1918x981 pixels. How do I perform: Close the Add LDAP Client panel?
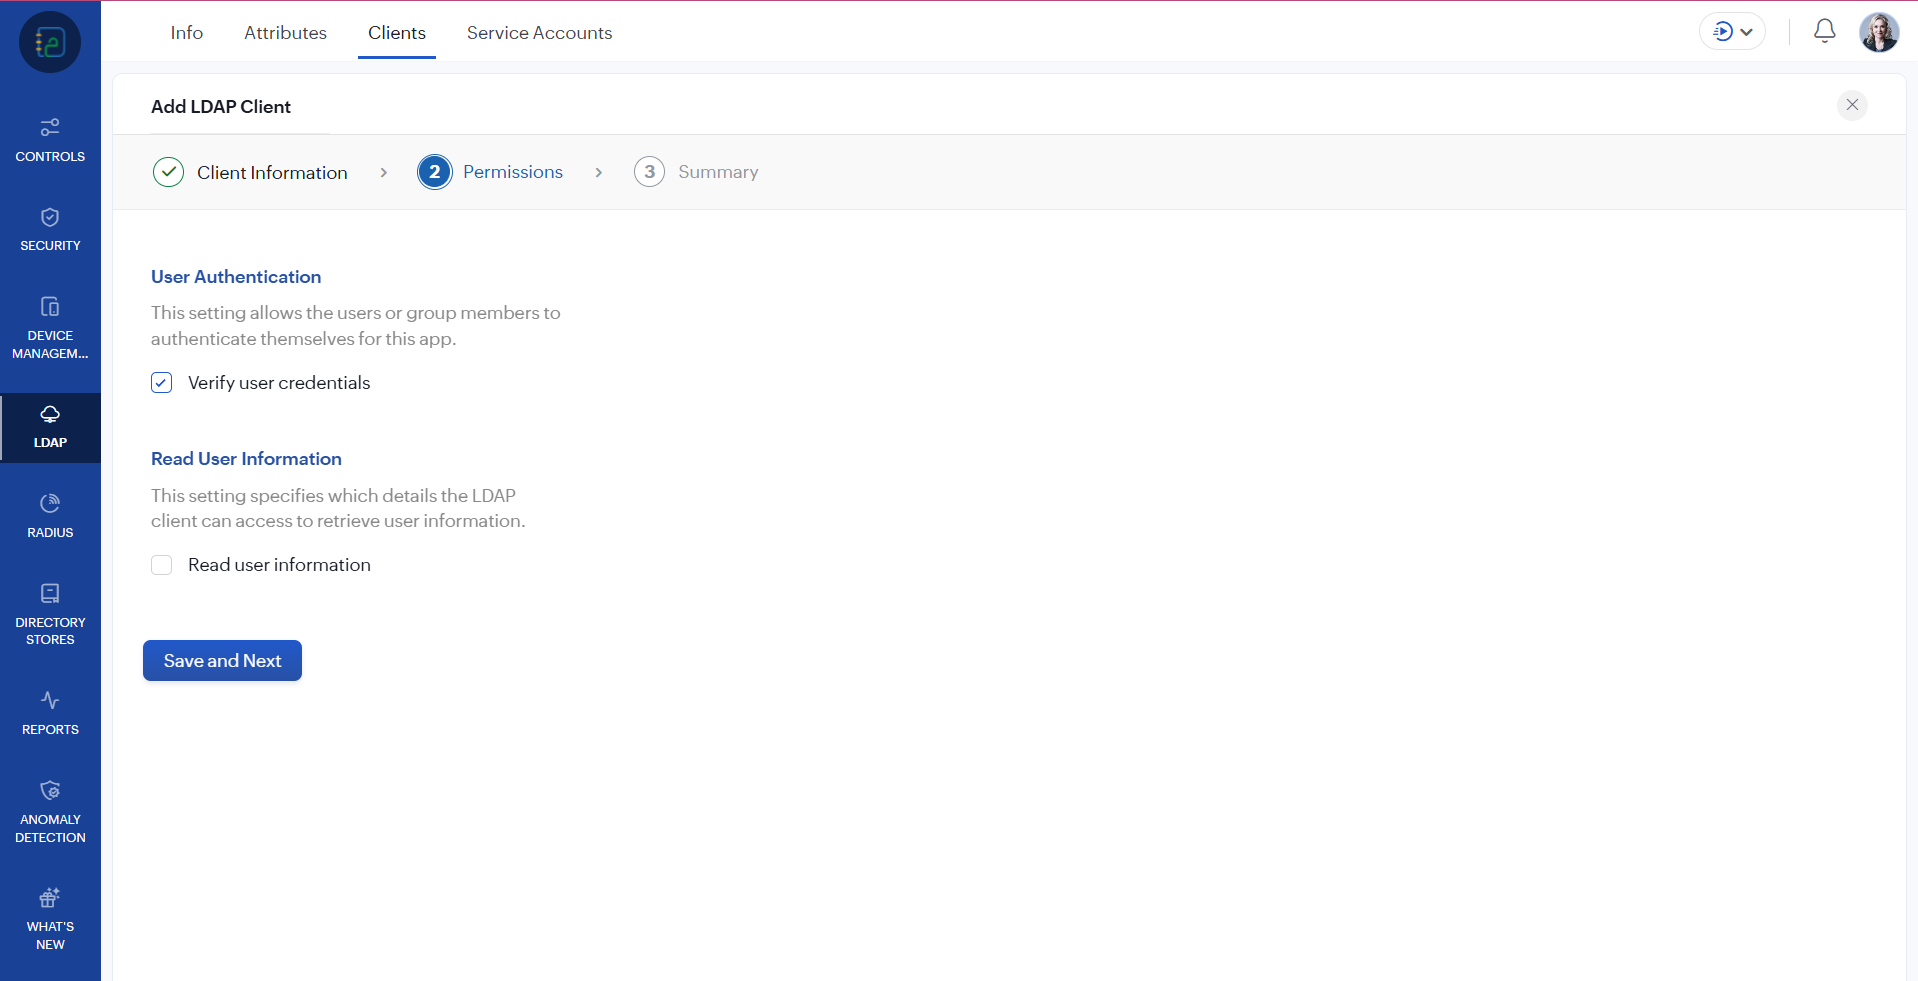click(1852, 105)
